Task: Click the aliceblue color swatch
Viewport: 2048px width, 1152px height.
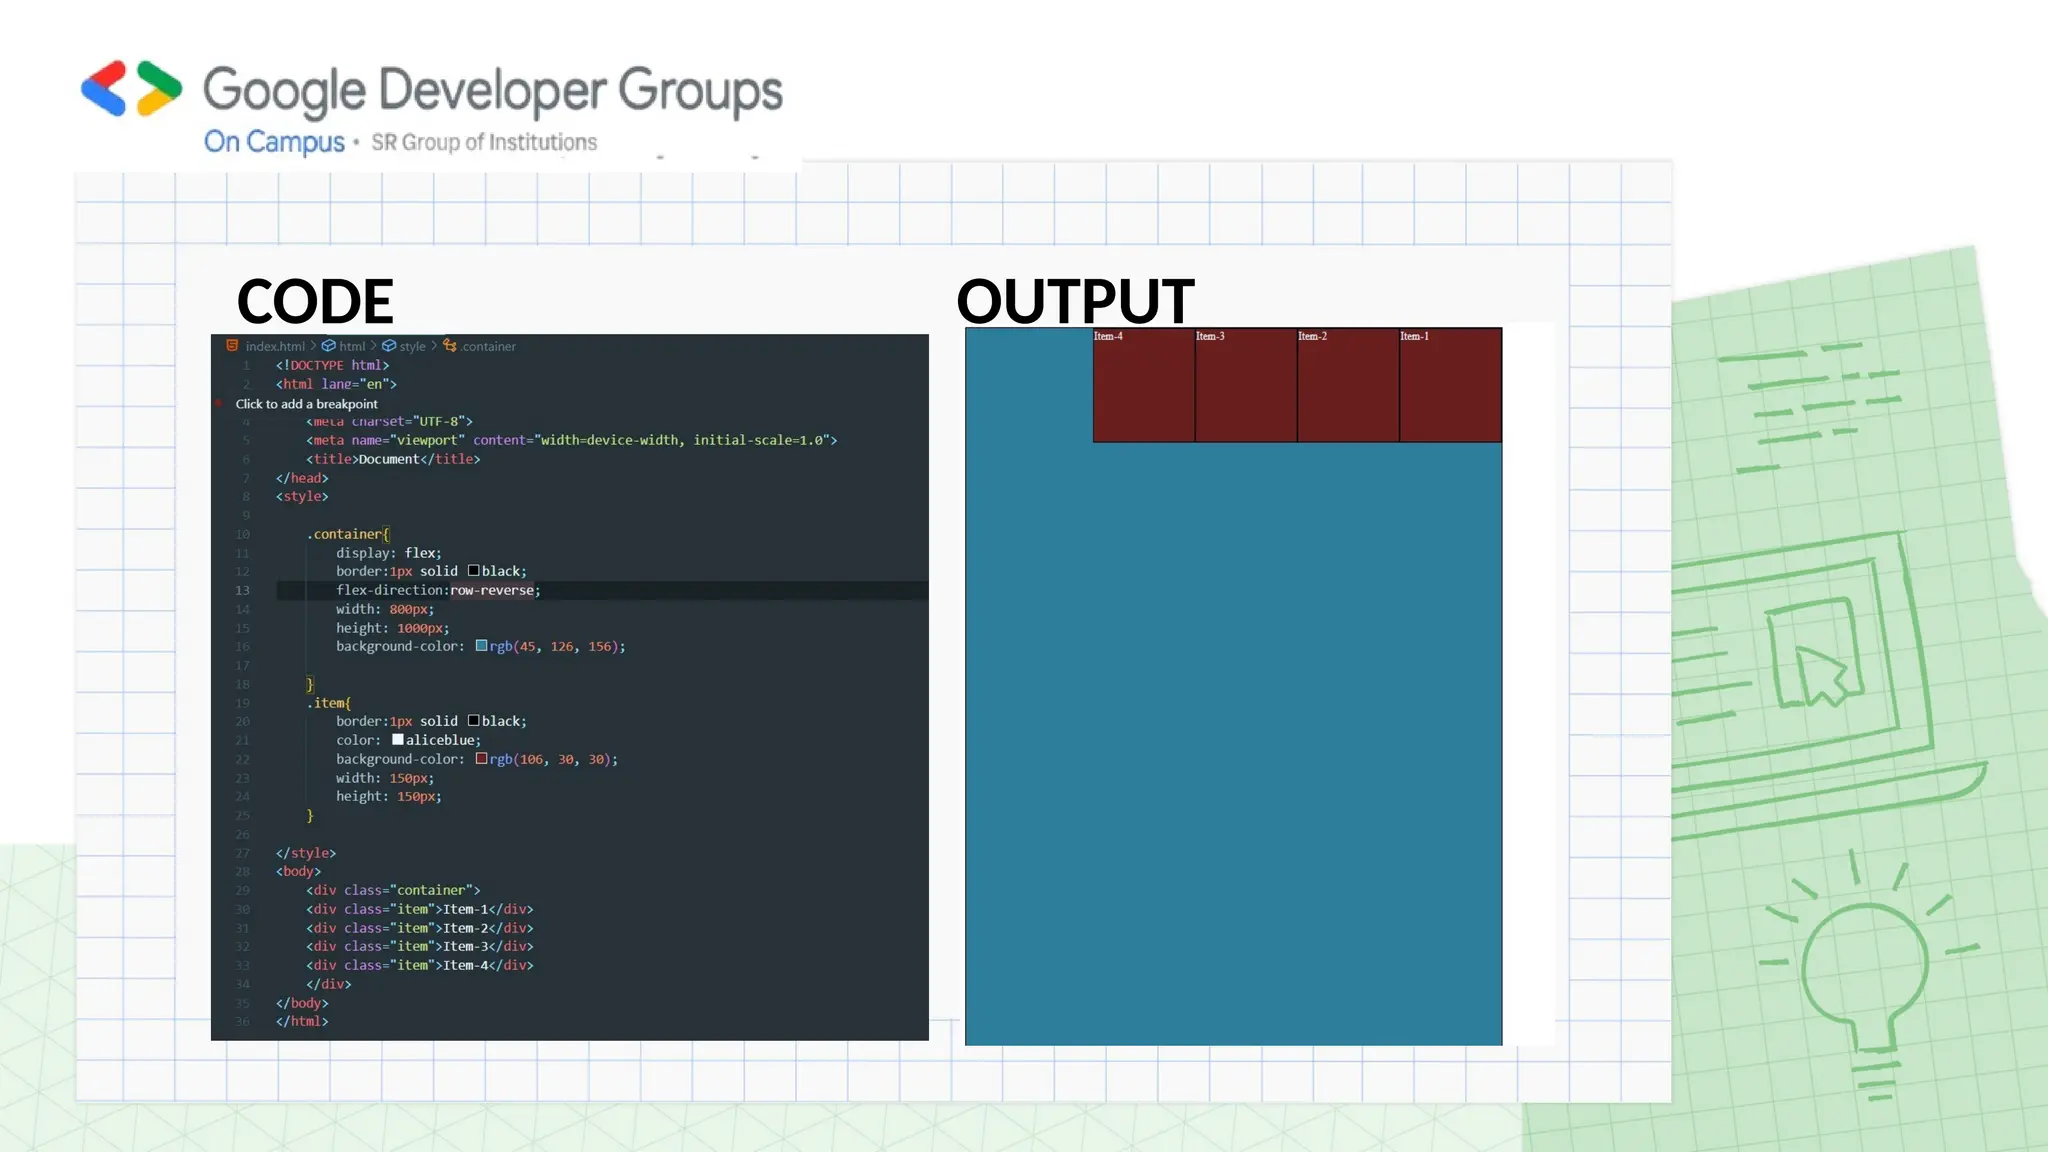Action: click(x=397, y=740)
